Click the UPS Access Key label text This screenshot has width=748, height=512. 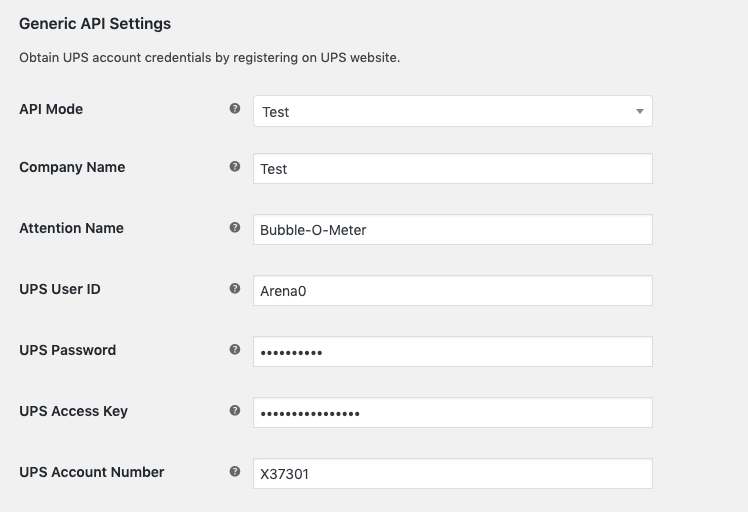73,411
